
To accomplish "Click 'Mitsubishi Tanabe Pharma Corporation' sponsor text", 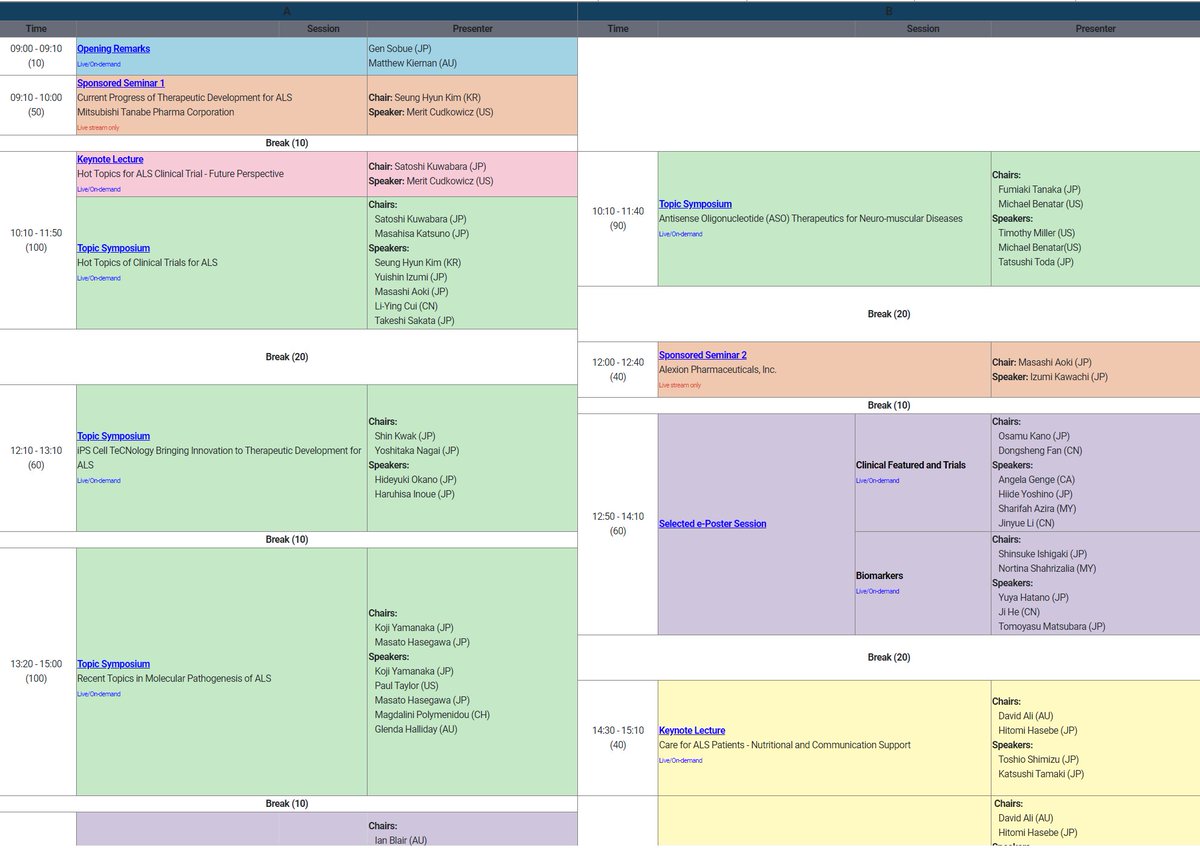I will (x=156, y=112).
